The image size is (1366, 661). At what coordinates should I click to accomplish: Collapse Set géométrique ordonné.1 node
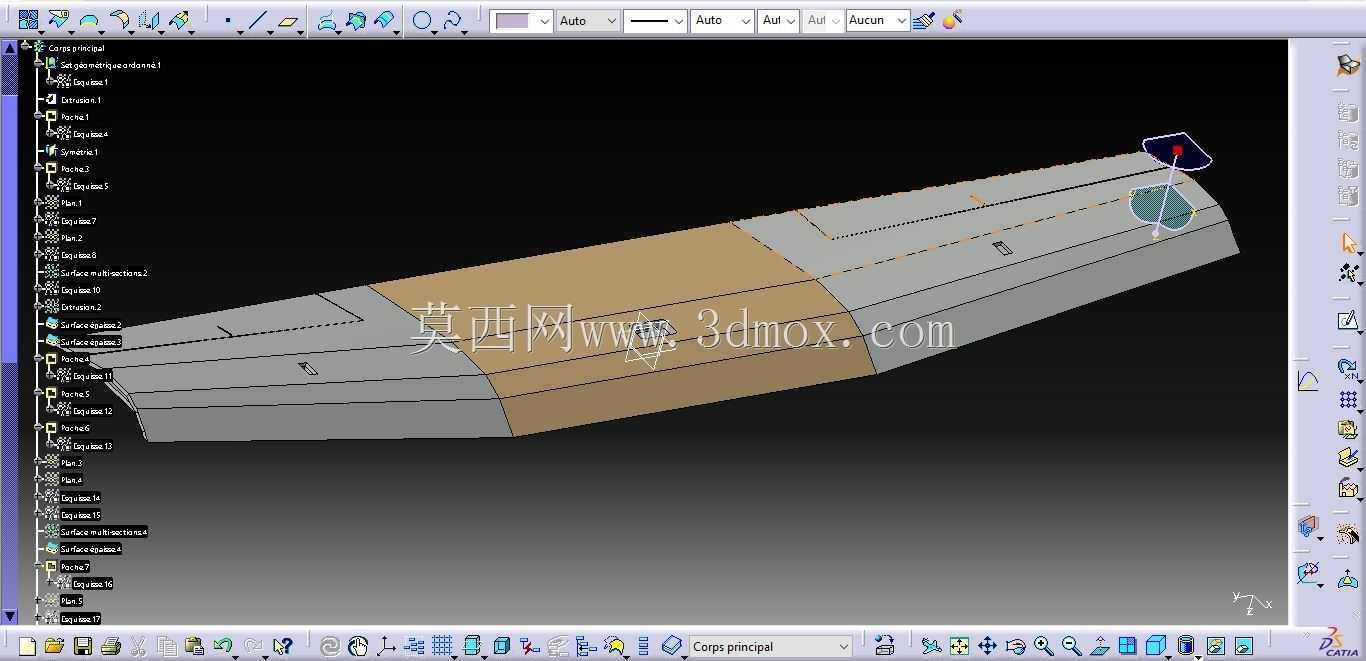(39, 64)
